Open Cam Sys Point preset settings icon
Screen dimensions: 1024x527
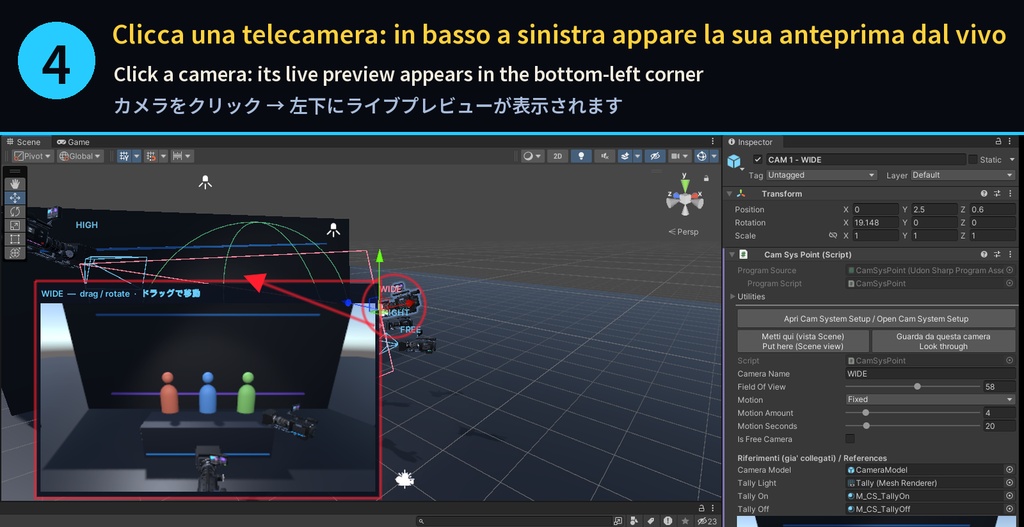tap(997, 255)
